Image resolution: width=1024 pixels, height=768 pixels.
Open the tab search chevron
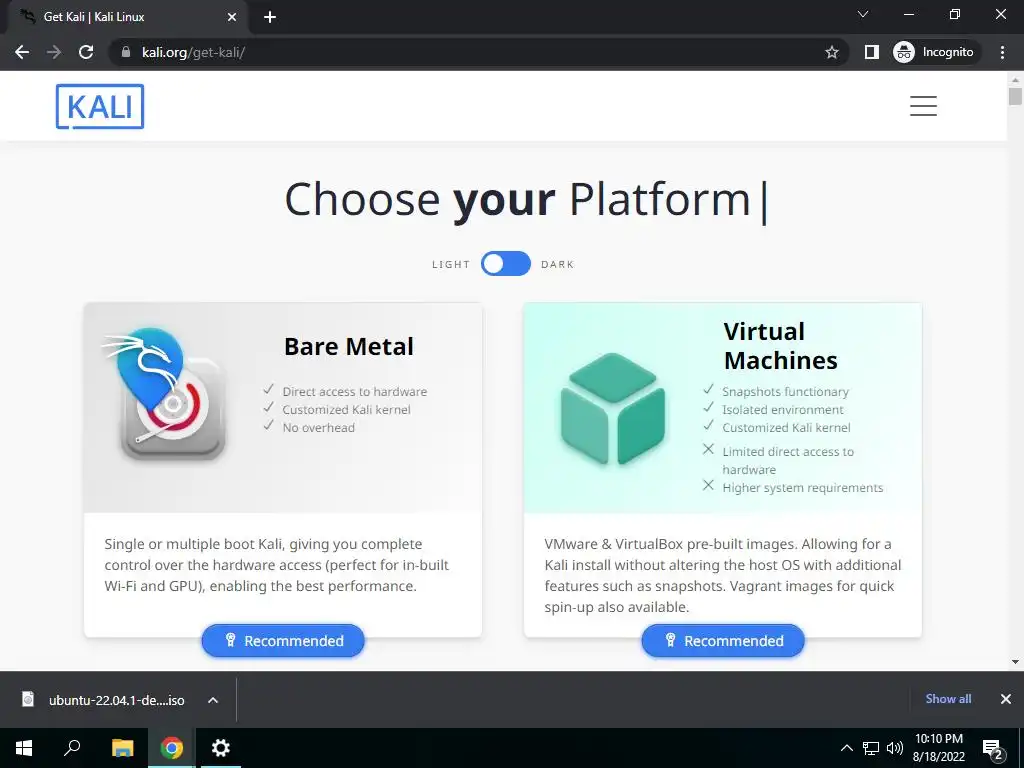tap(863, 14)
